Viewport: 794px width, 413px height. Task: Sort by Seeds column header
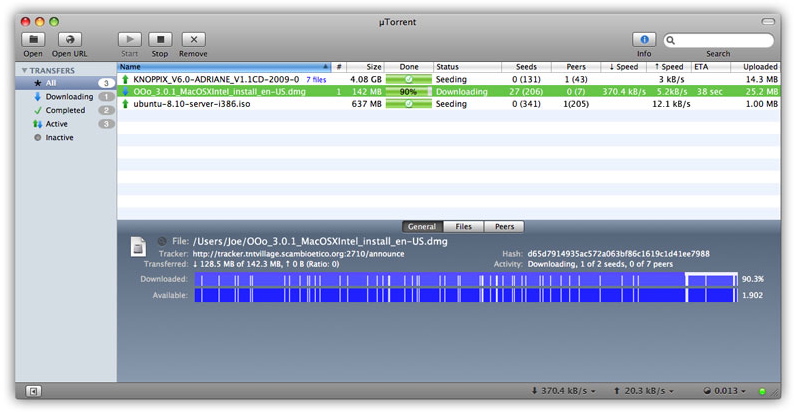(x=526, y=67)
